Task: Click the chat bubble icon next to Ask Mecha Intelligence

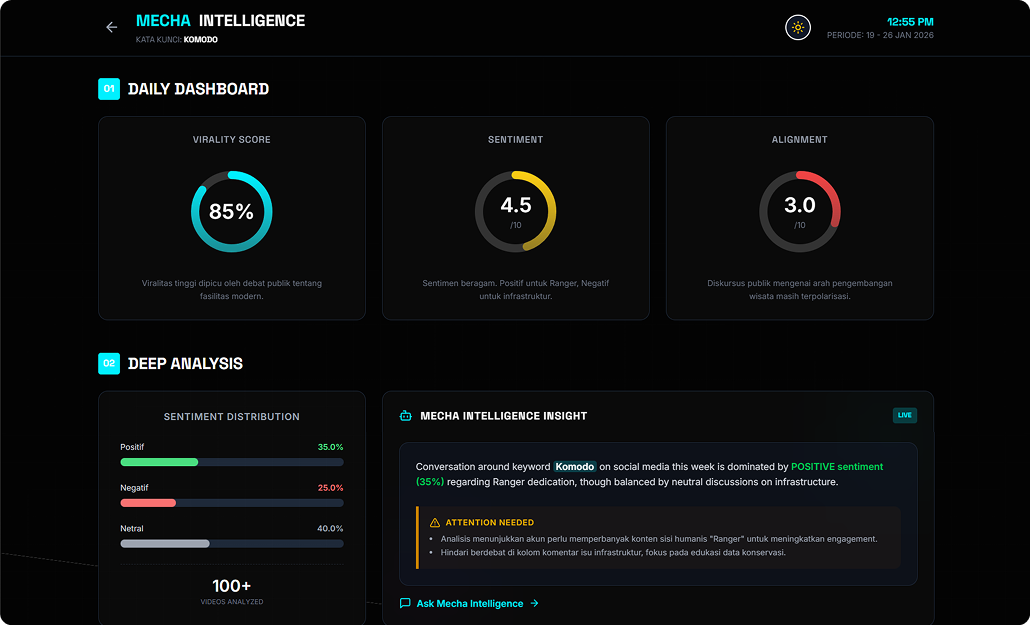Action: [x=404, y=603]
